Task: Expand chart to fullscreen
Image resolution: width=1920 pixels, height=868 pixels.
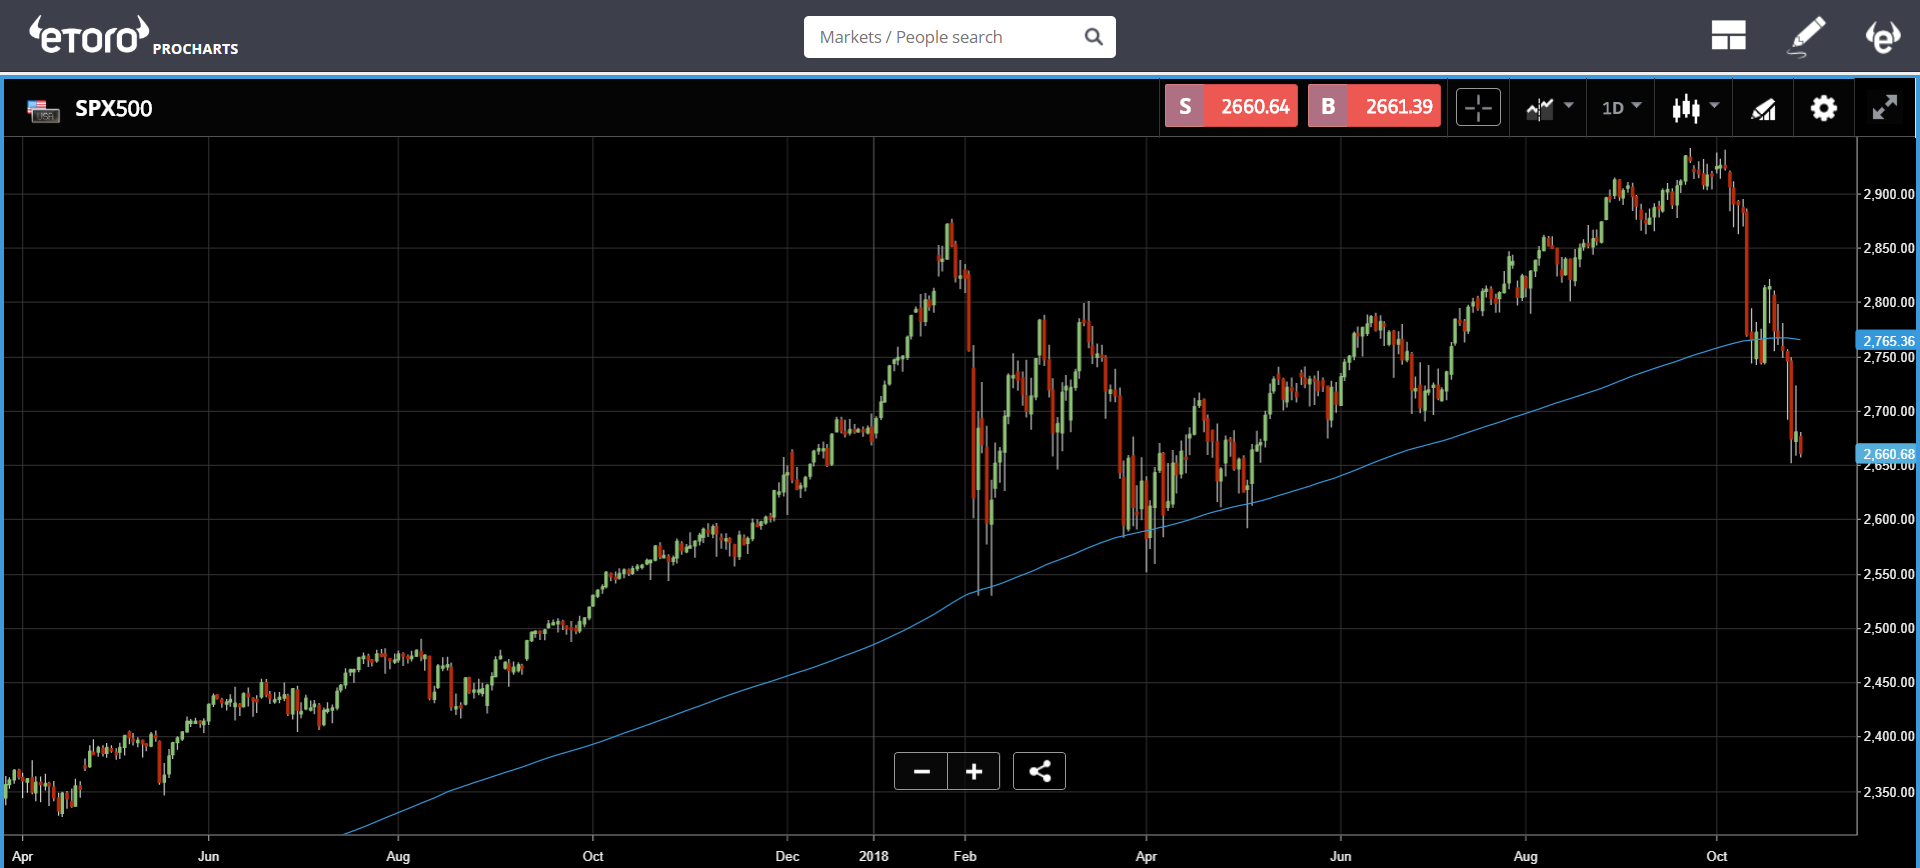Action: pyautogui.click(x=1884, y=107)
